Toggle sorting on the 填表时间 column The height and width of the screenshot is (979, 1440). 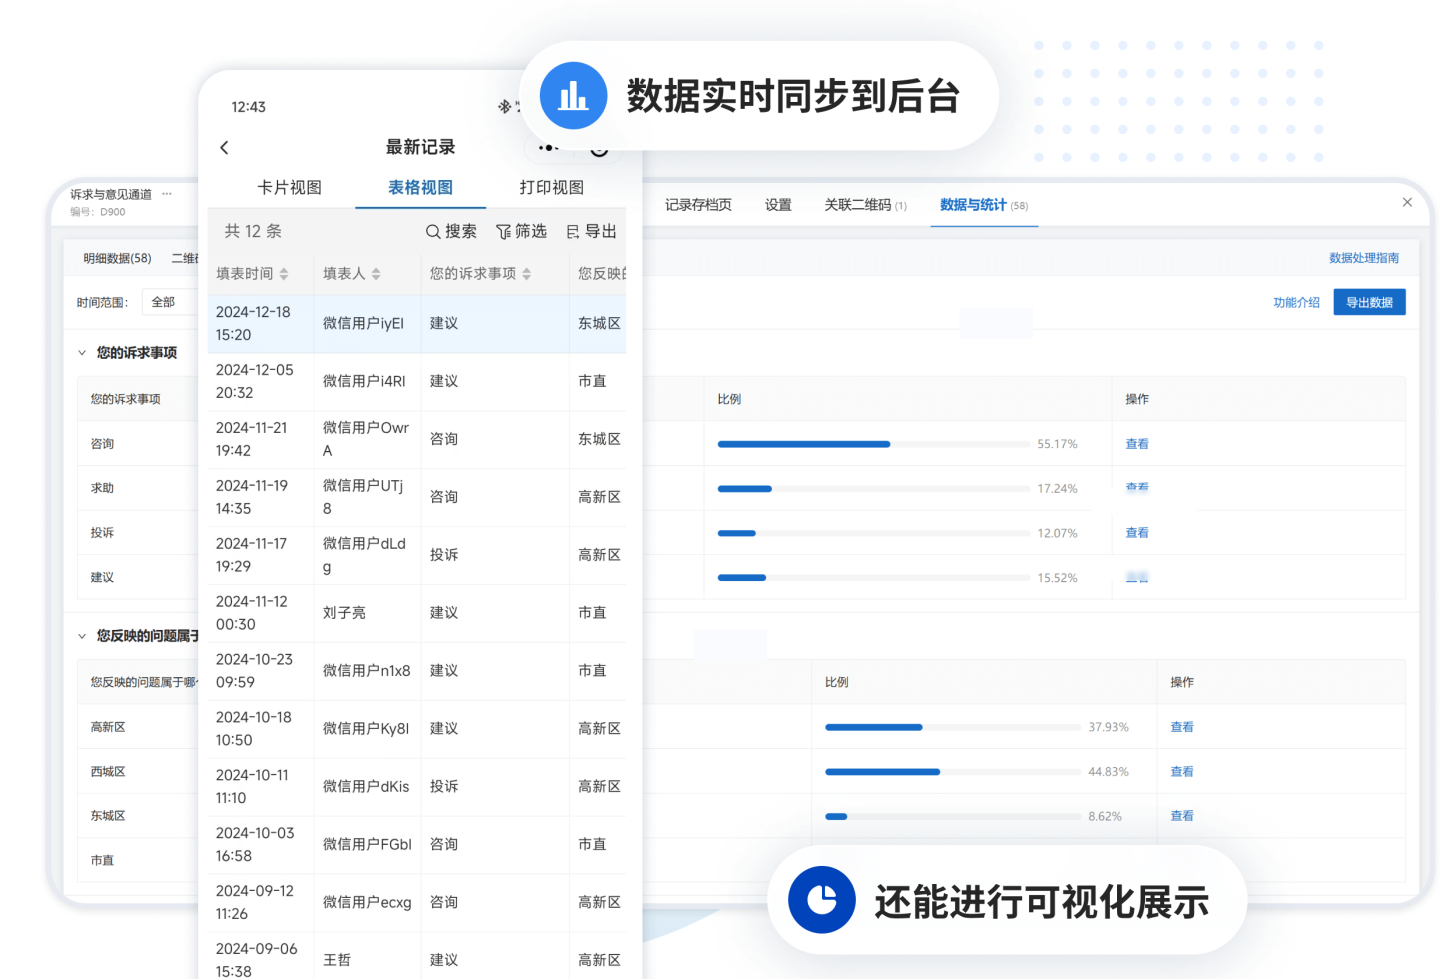click(287, 273)
